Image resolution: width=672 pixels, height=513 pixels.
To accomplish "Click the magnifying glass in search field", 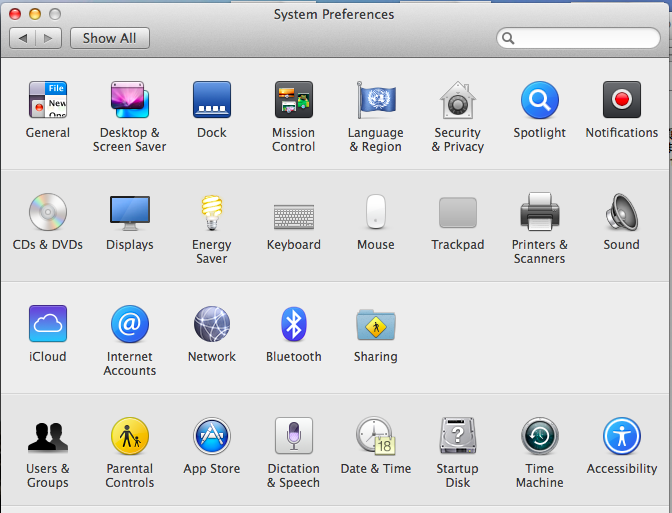I will [508, 38].
